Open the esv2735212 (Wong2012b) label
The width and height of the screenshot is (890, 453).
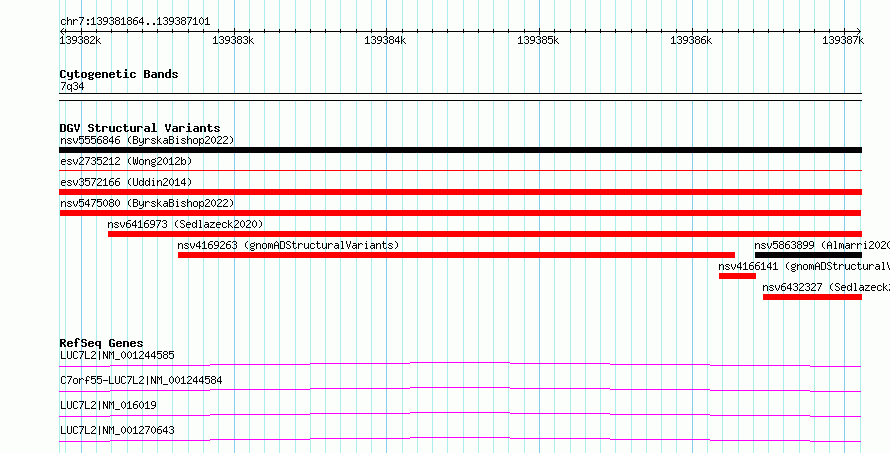coord(126,161)
